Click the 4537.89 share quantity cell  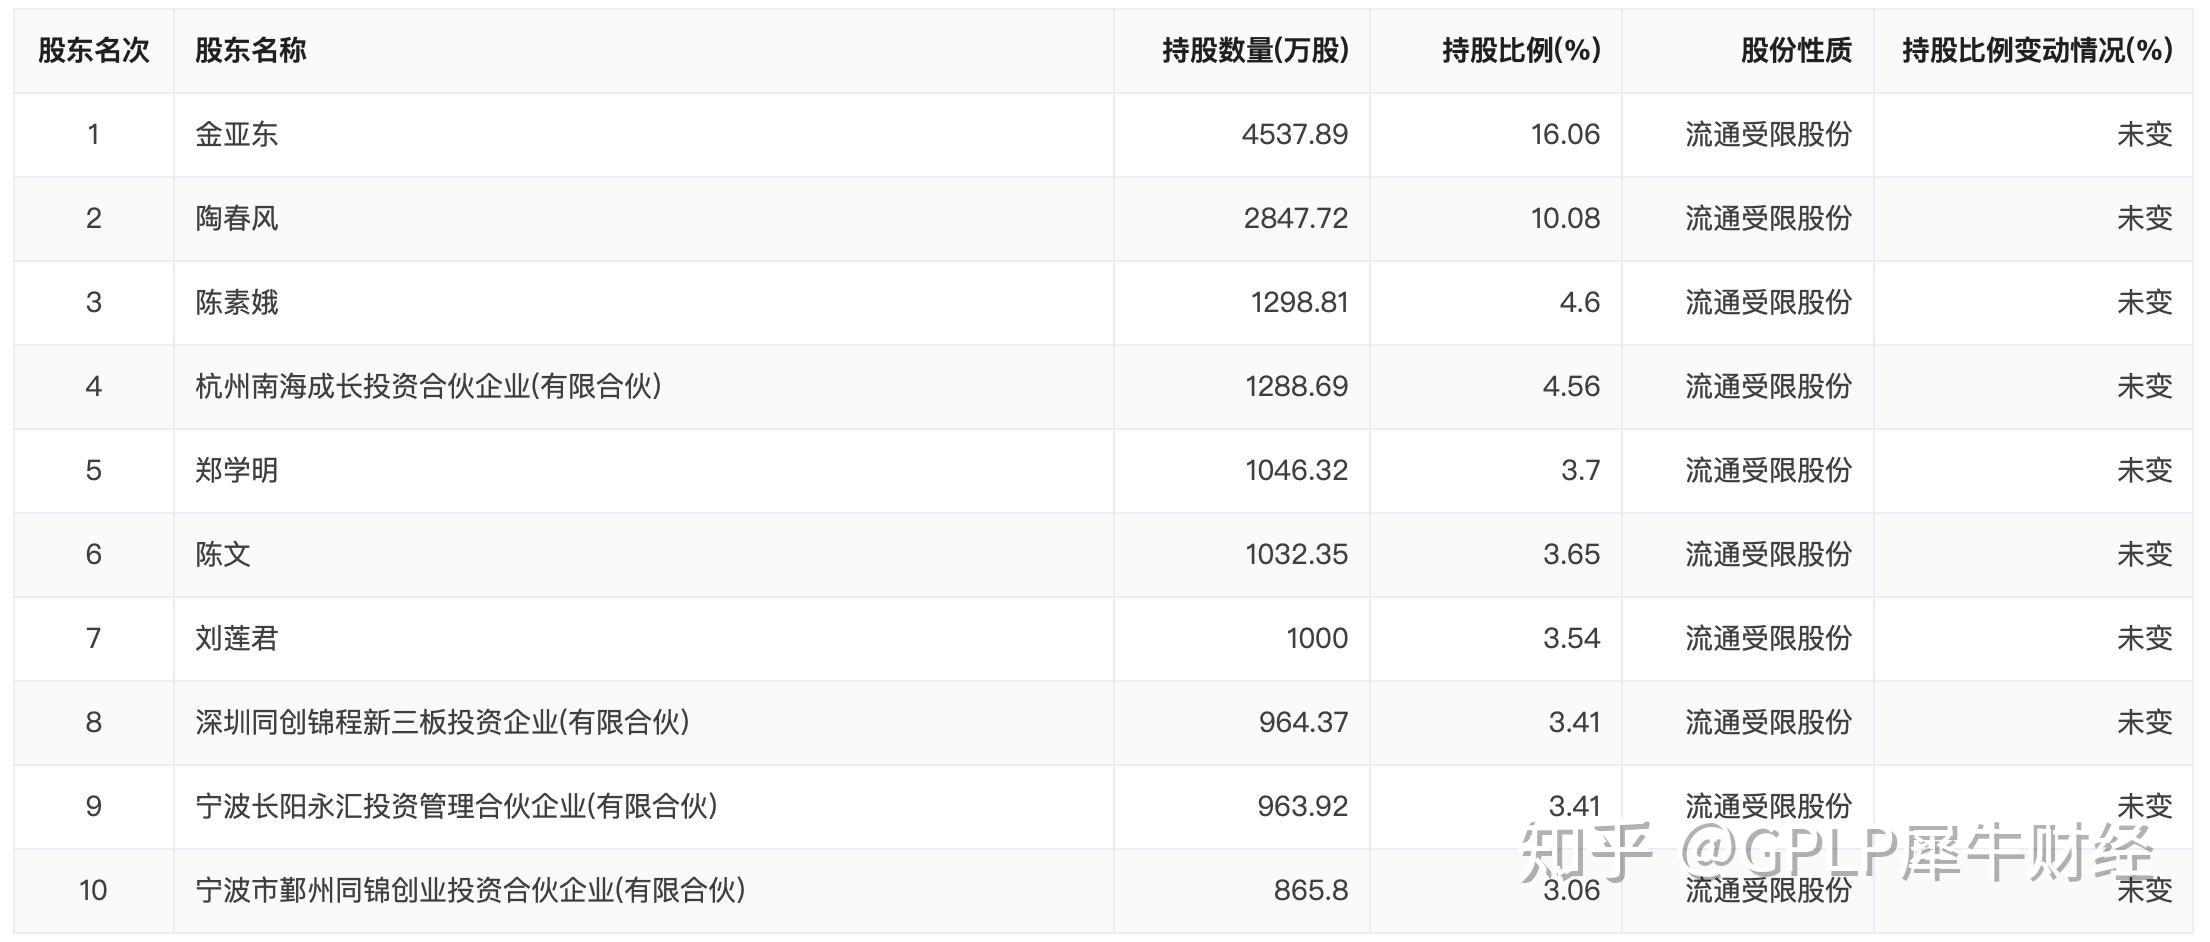[x=1295, y=134]
